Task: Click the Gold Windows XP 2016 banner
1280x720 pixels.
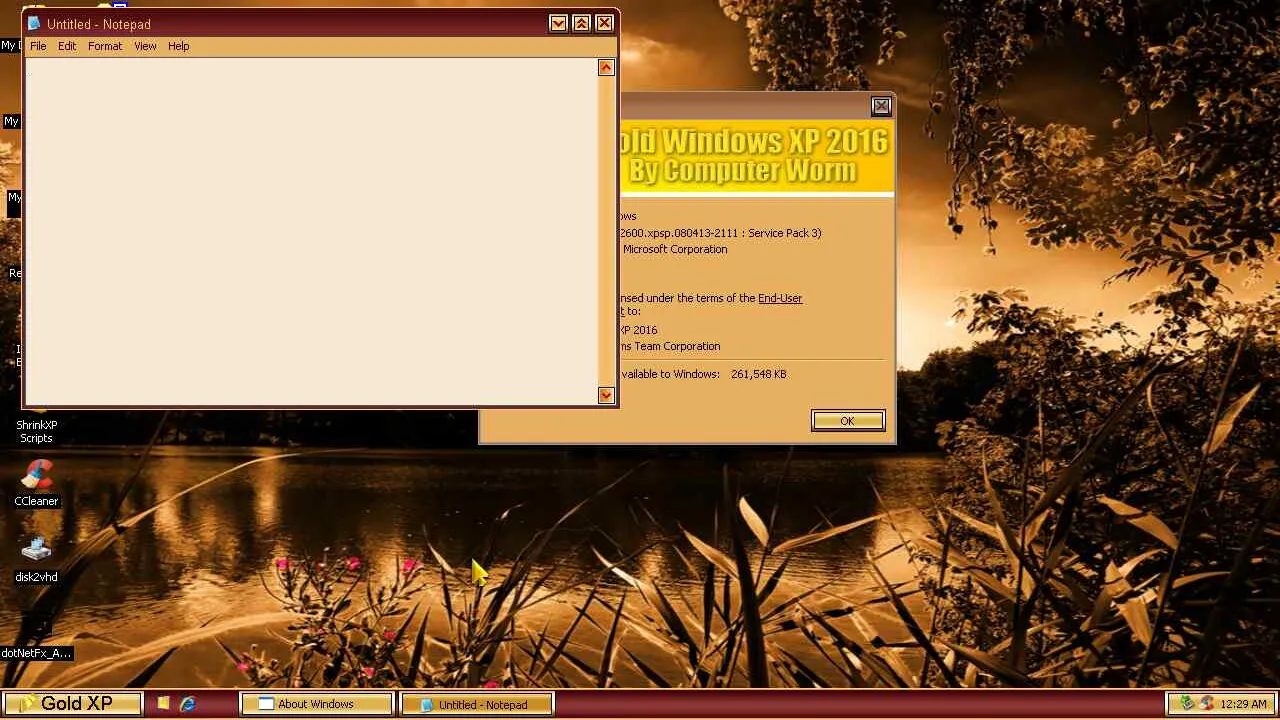Action: 756,156
